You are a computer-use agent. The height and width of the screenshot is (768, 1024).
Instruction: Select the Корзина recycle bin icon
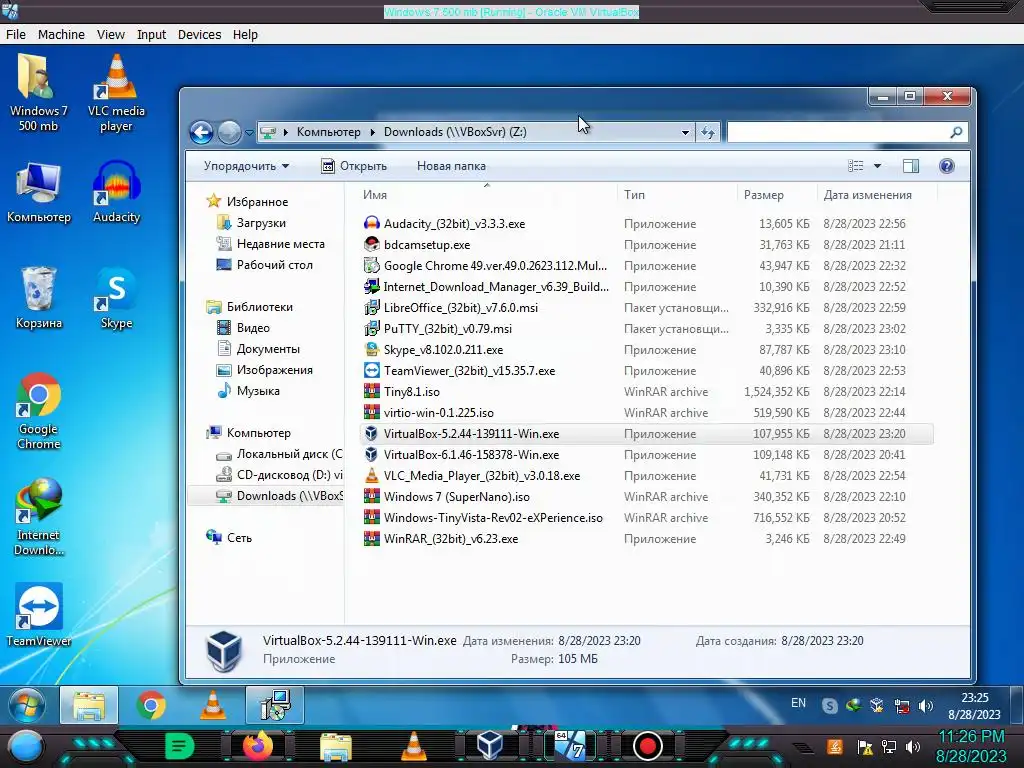coord(39,298)
